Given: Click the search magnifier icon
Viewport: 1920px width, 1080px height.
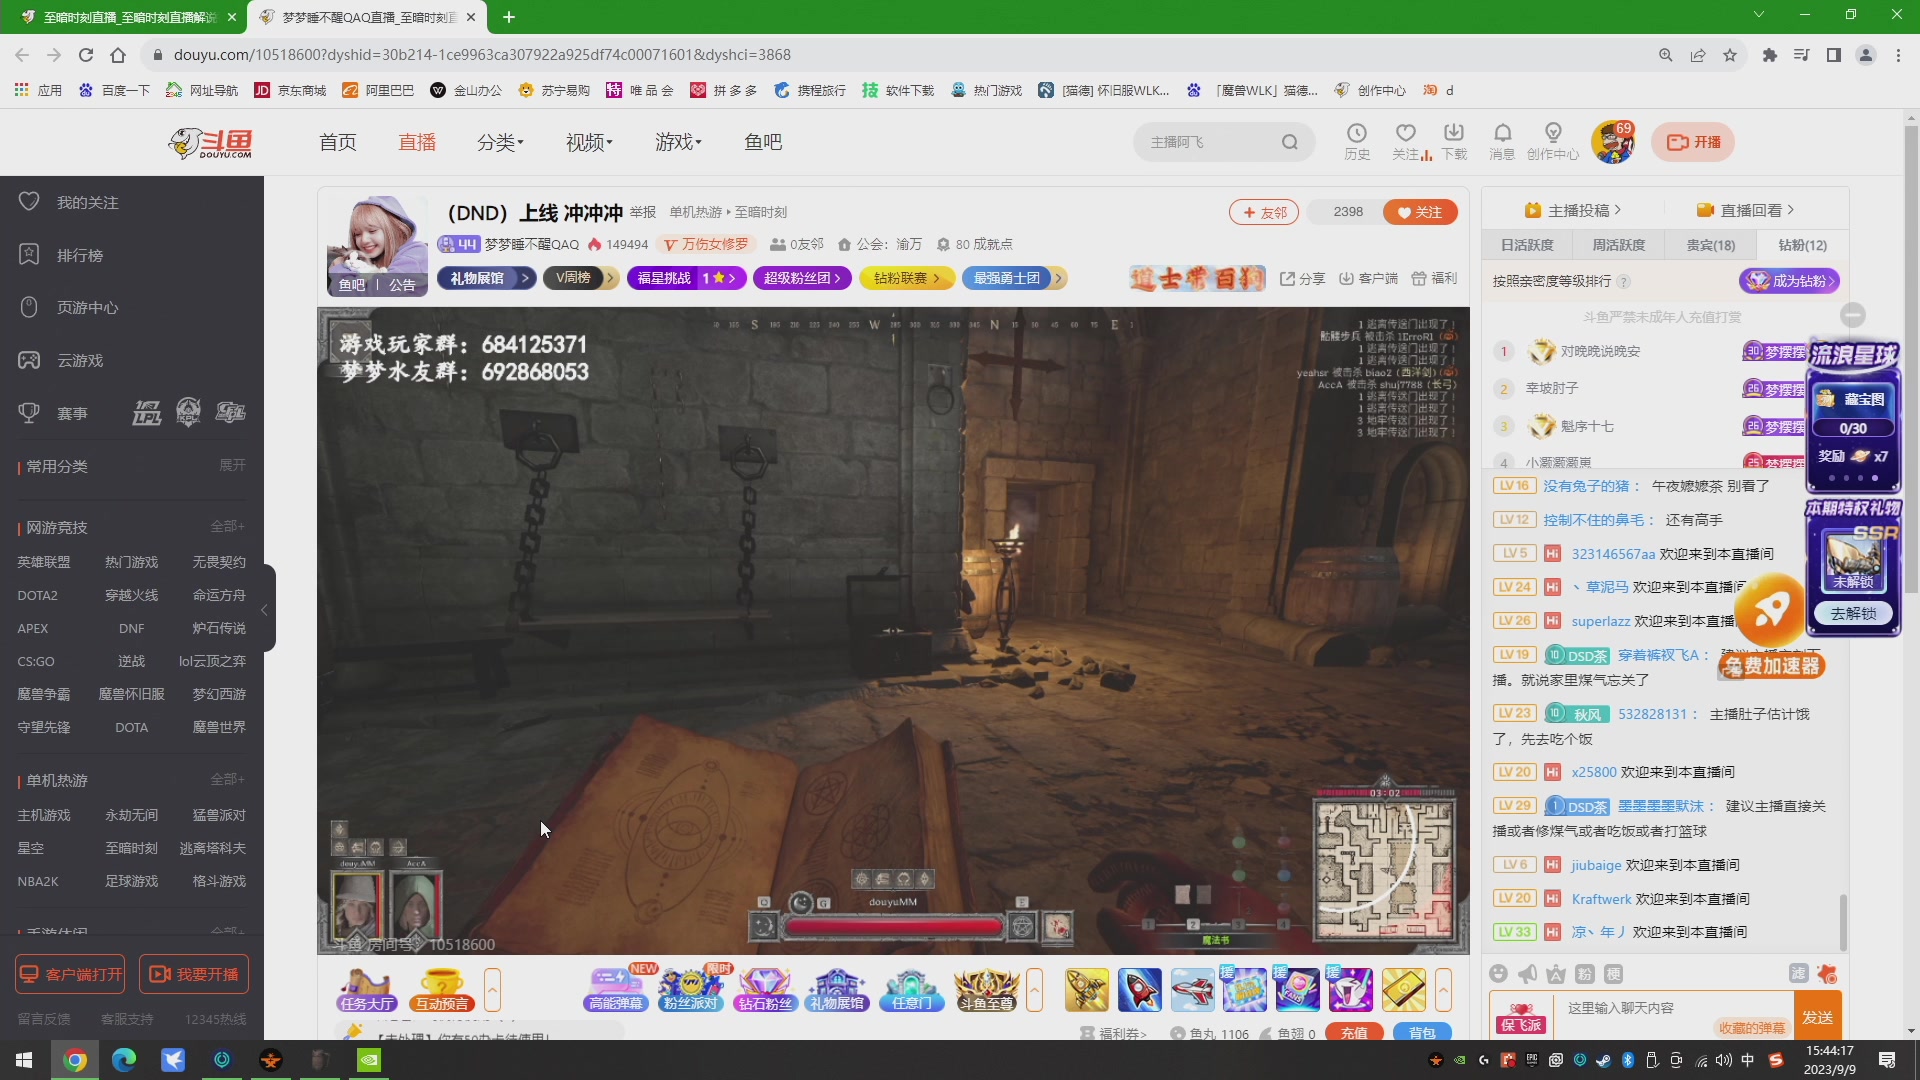Looking at the screenshot, I should [1290, 142].
